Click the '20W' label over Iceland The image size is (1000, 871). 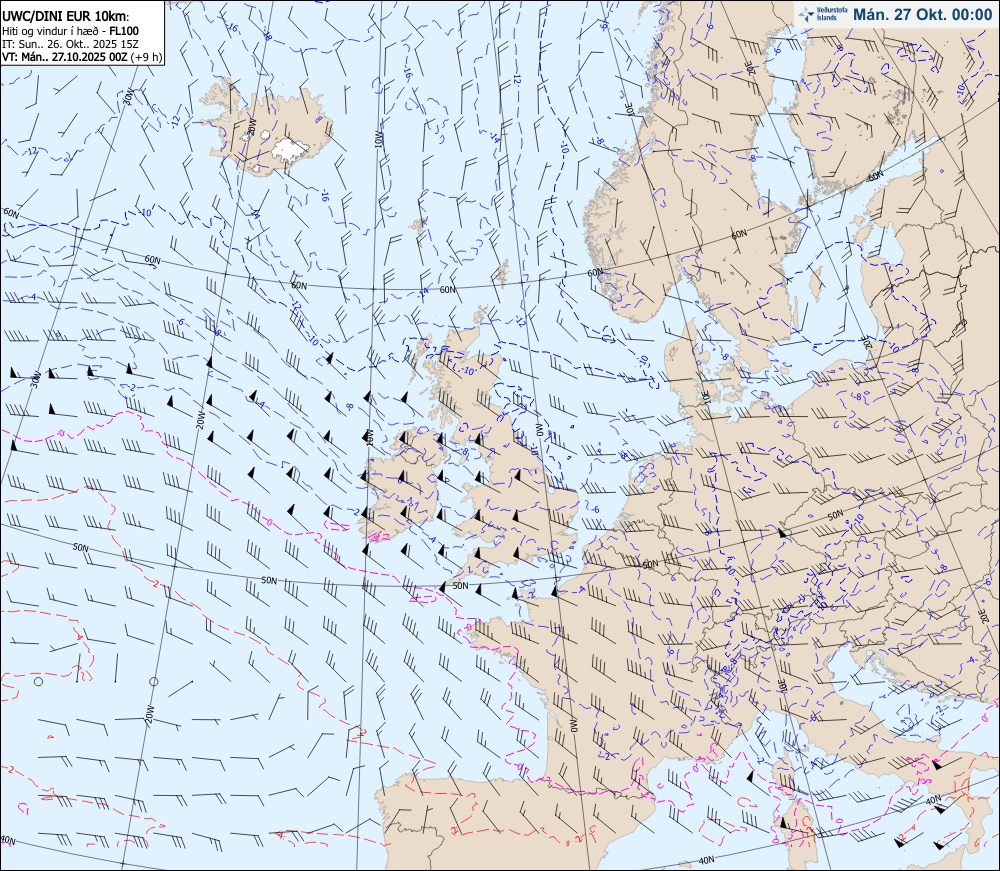[x=251, y=128]
